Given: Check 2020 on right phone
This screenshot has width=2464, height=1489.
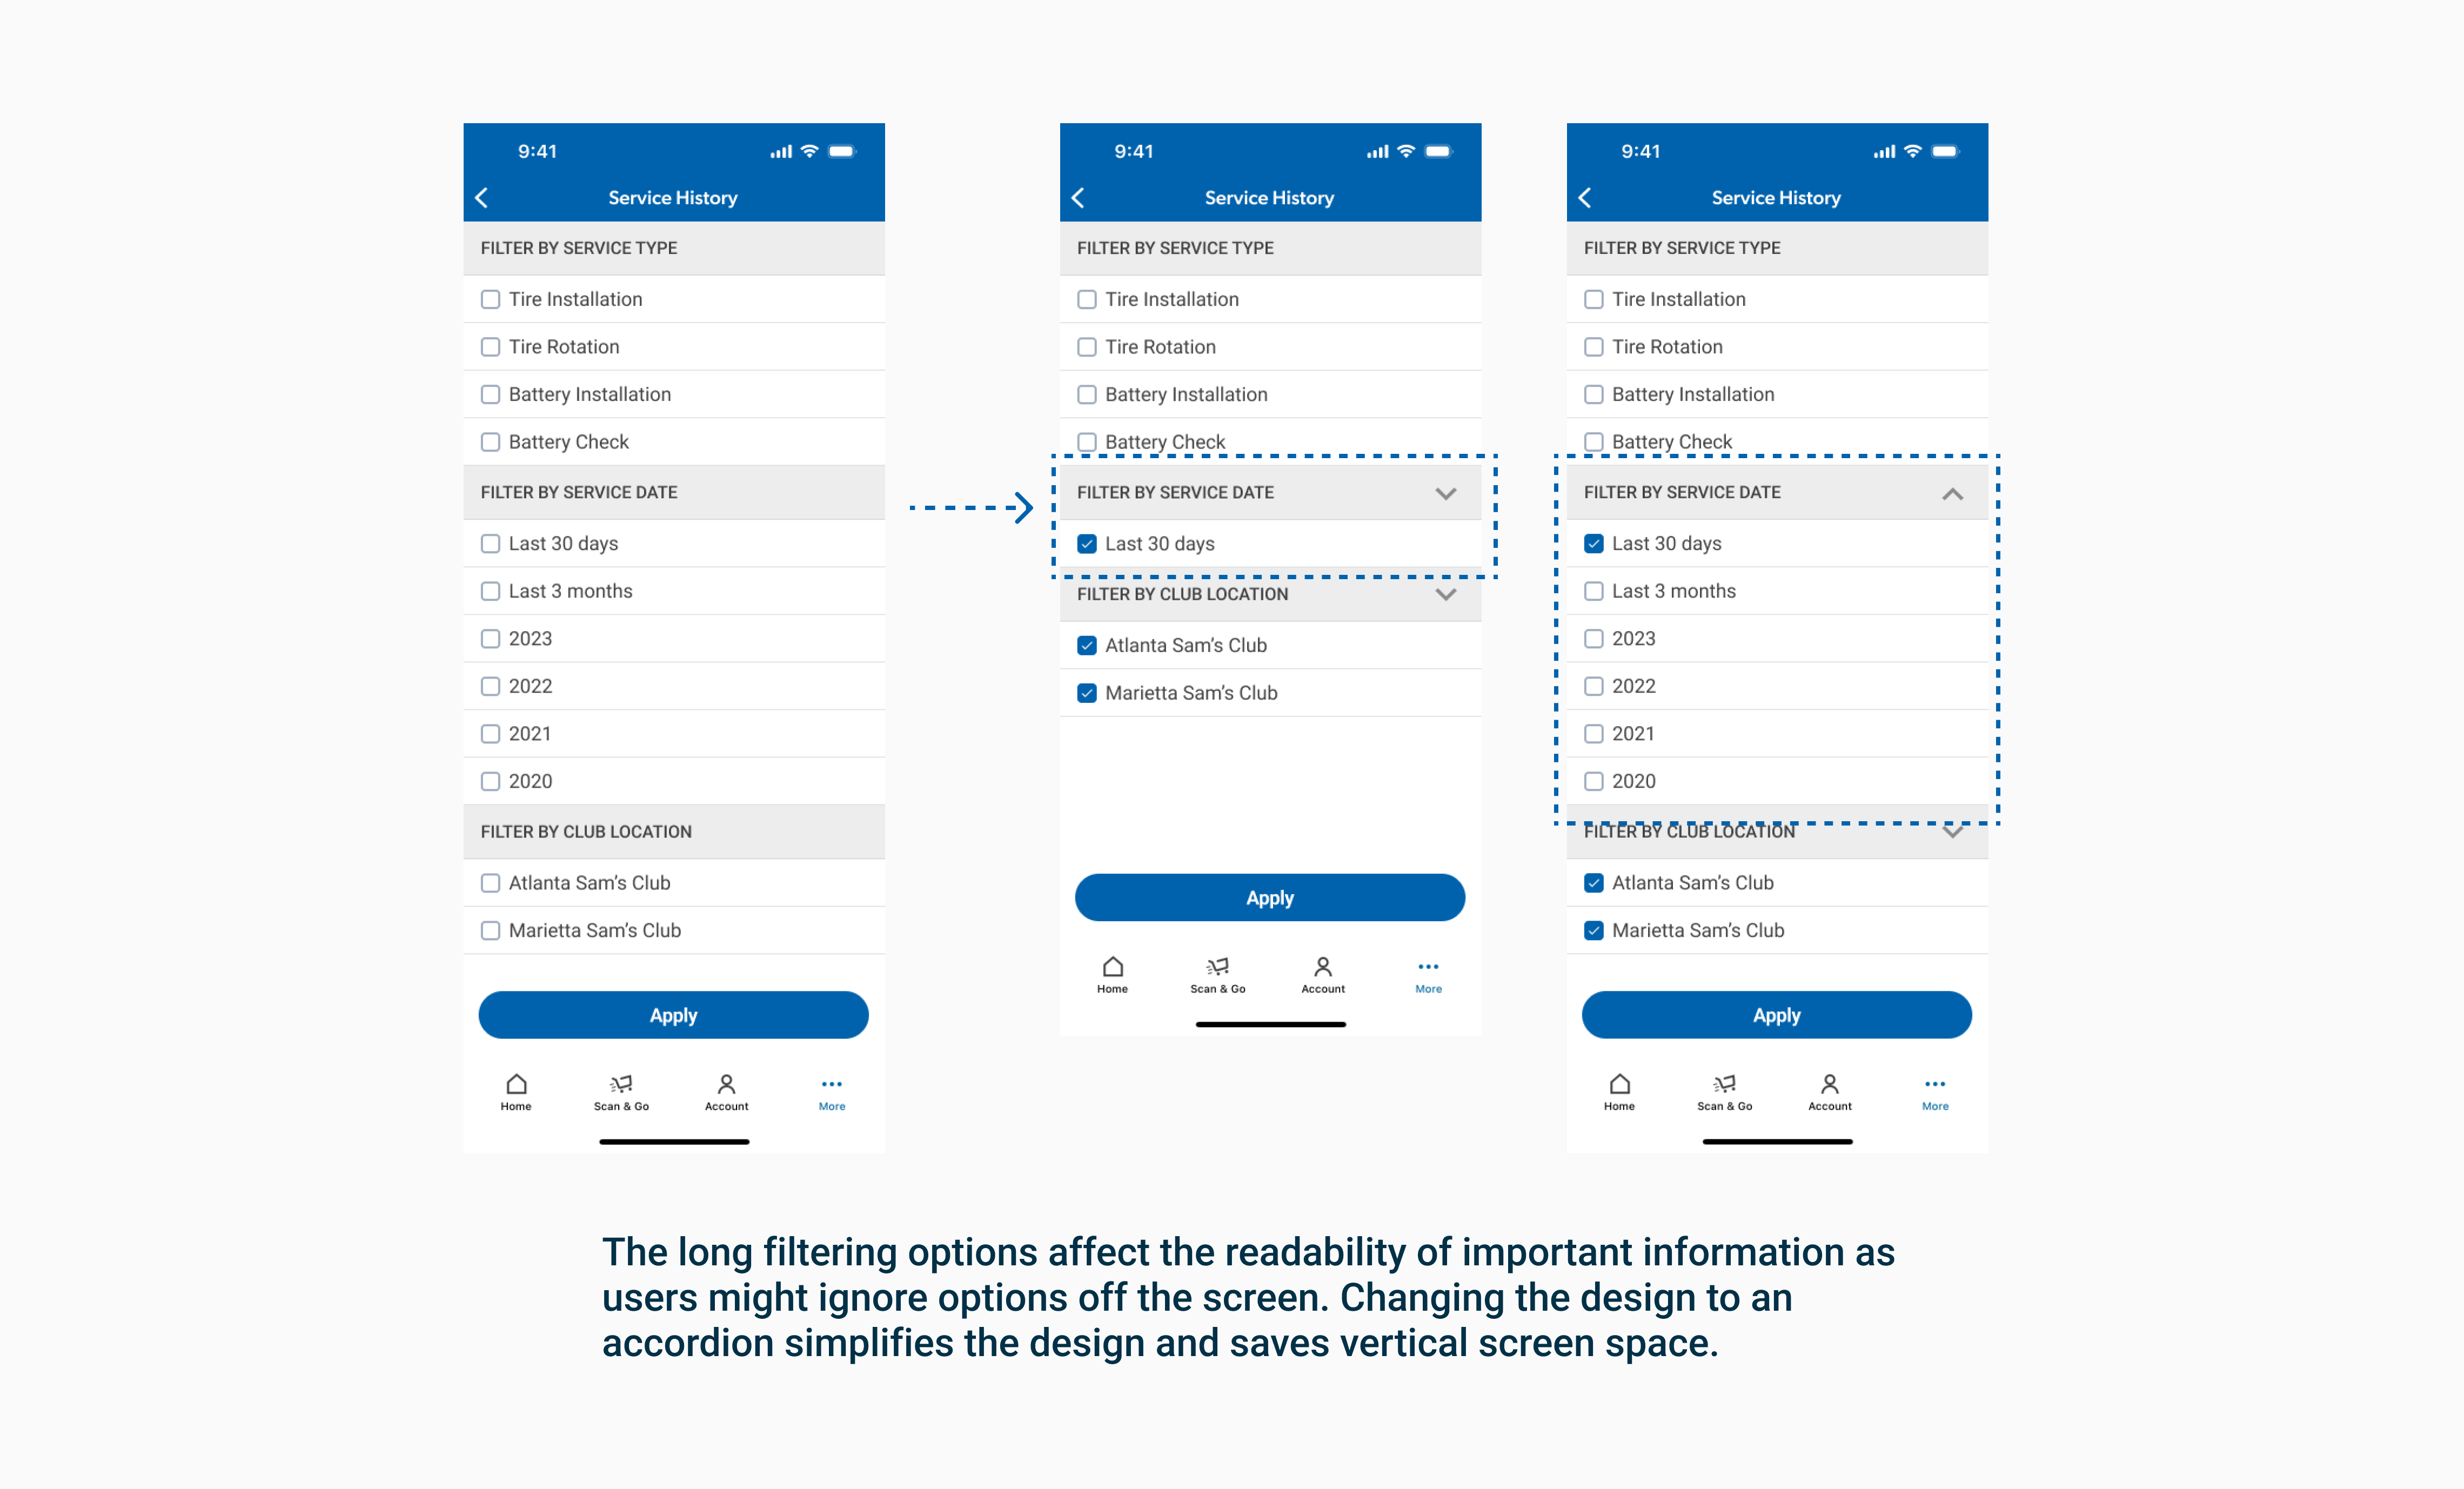Looking at the screenshot, I should click(x=1594, y=781).
